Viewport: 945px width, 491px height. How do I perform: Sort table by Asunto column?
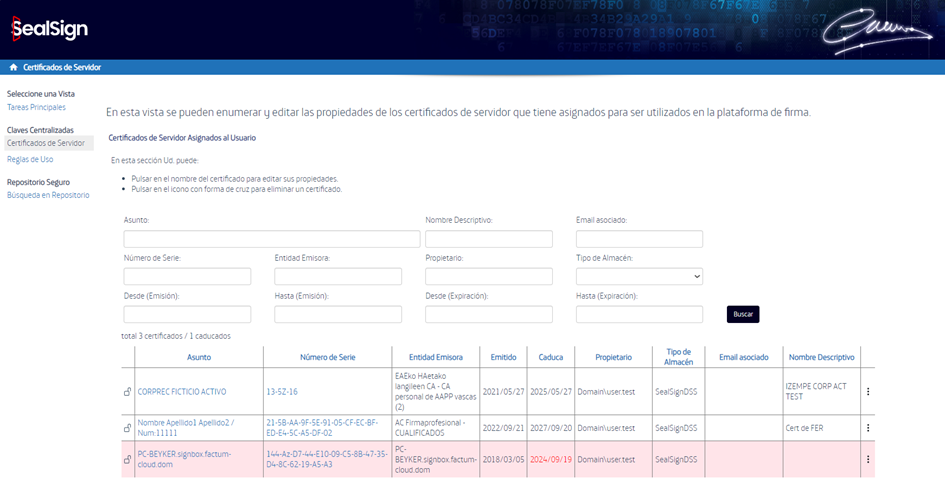(199, 357)
